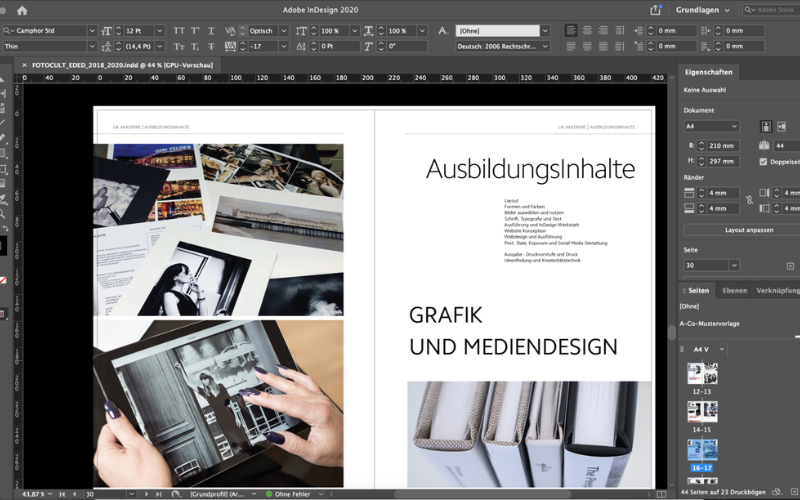Open the Camphor Std font dropdown
The height and width of the screenshot is (500, 800).
(x=92, y=31)
